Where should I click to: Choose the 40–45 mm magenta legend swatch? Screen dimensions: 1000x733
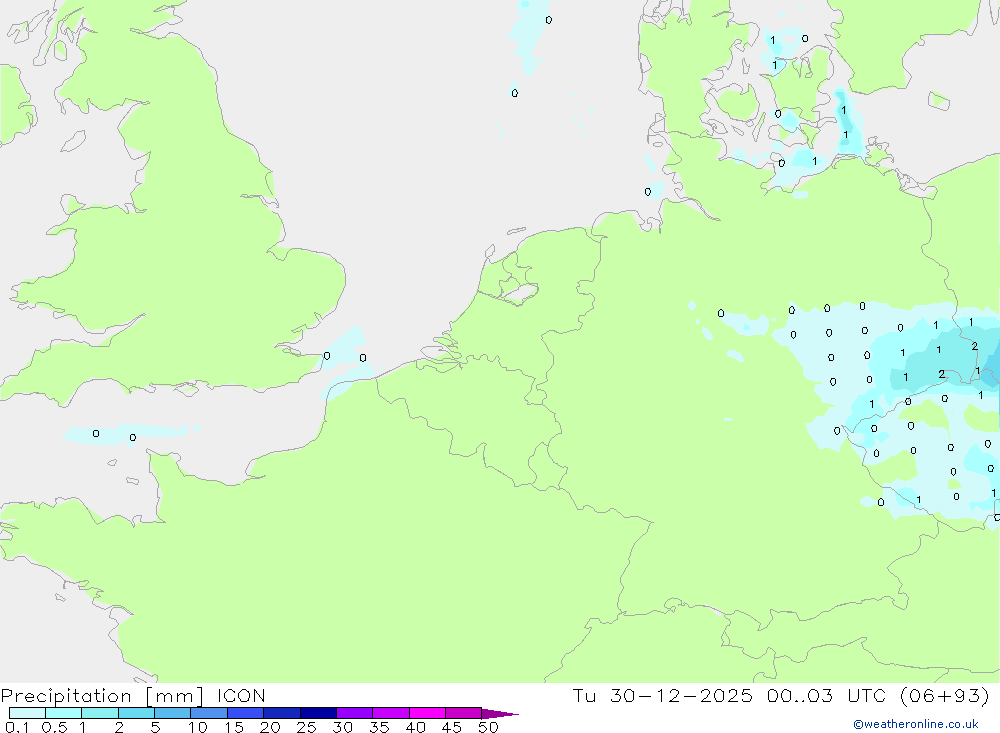(427, 713)
